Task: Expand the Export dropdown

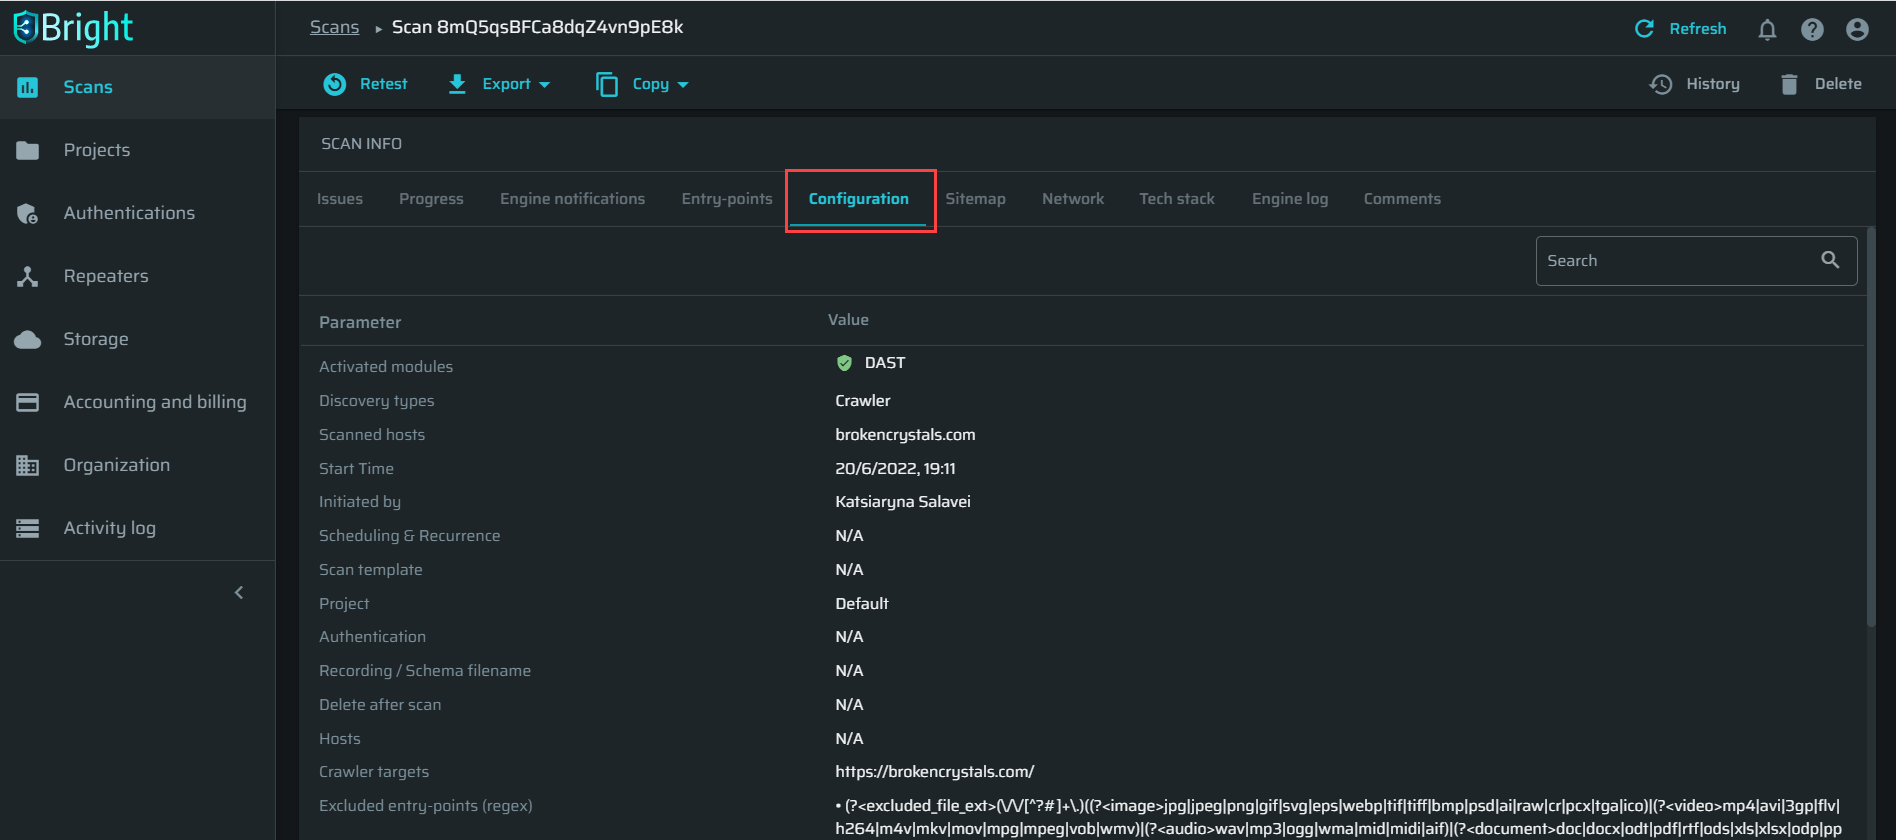Action: coord(500,85)
